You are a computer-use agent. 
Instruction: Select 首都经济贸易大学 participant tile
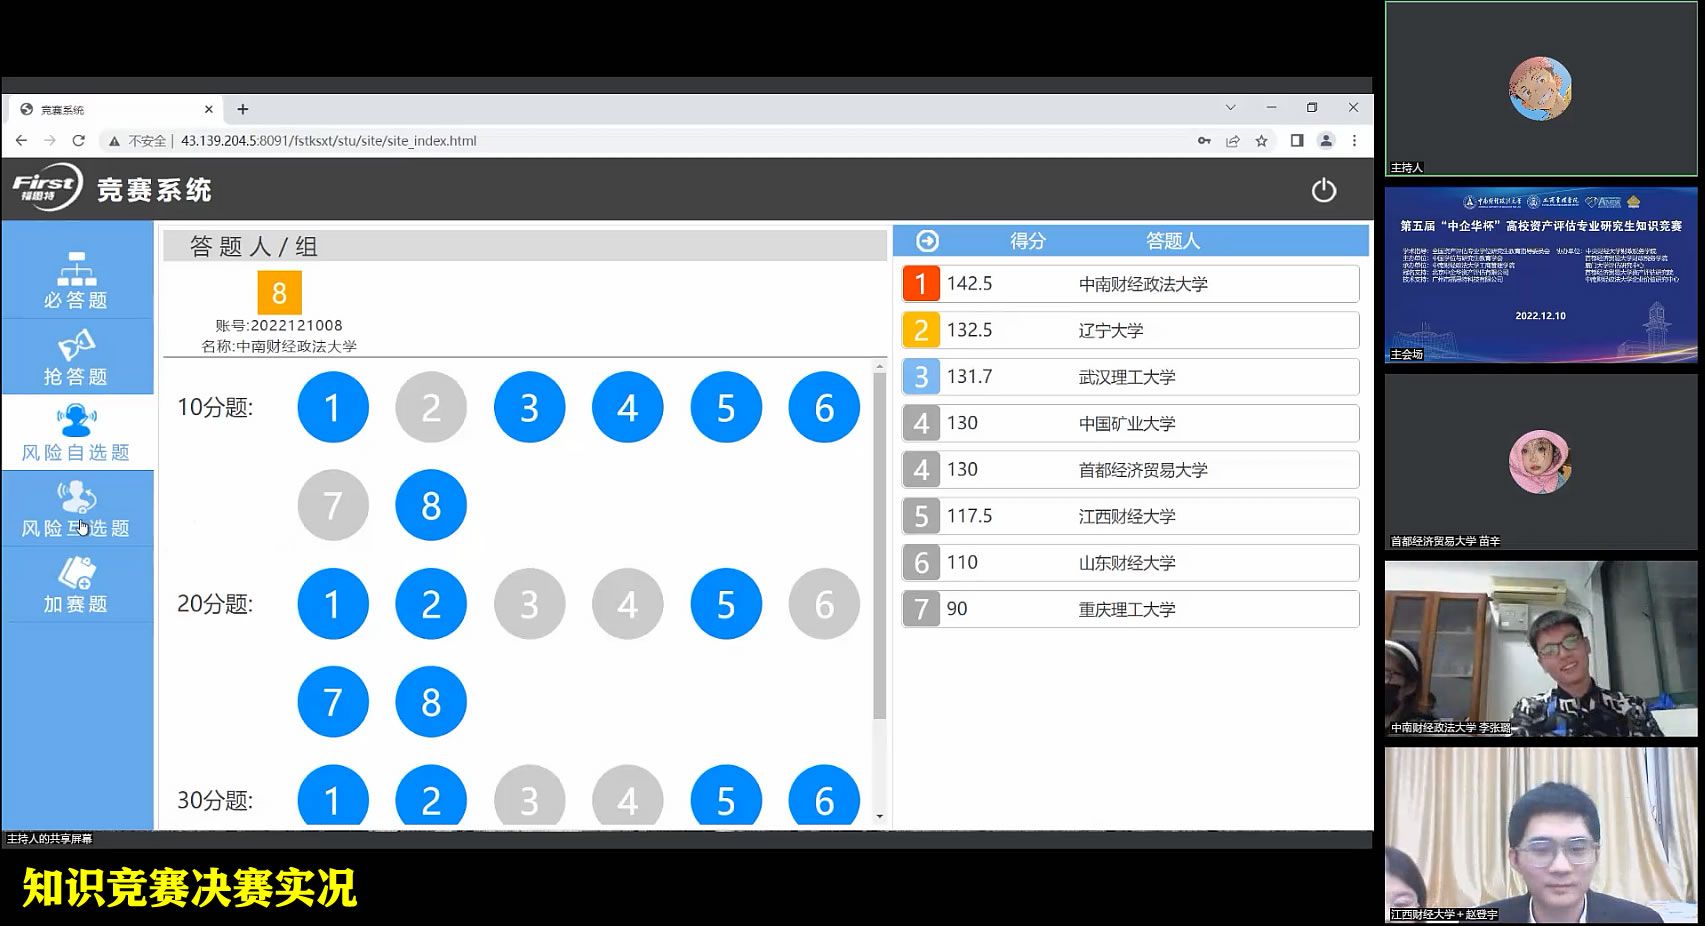tap(1541, 461)
